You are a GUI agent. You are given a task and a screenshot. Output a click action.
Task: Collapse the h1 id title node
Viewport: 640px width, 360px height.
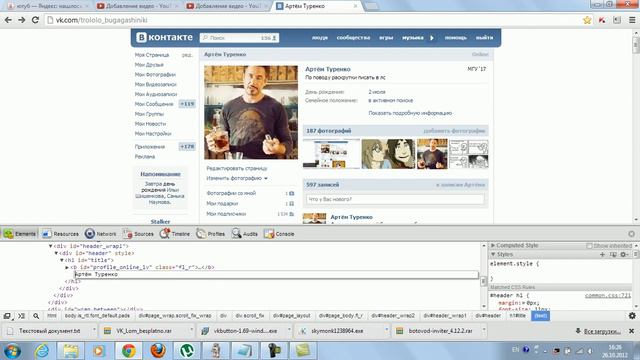tap(62, 260)
